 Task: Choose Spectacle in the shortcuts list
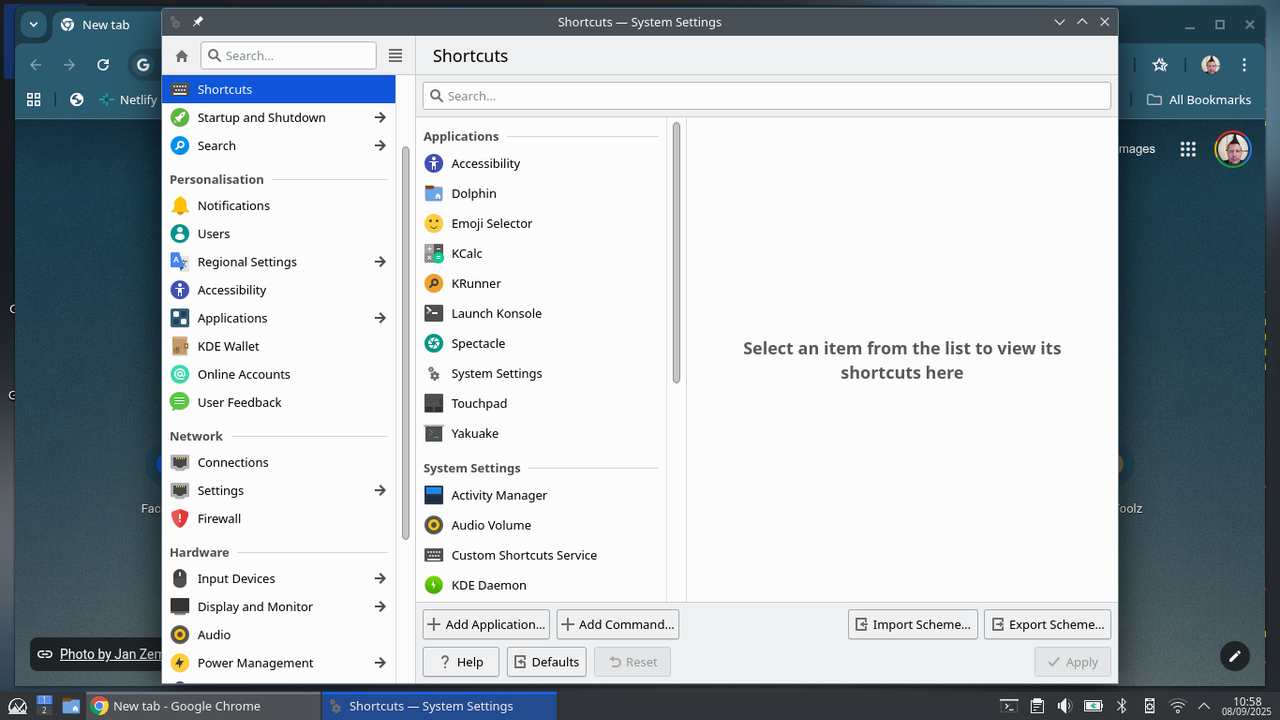(x=478, y=343)
